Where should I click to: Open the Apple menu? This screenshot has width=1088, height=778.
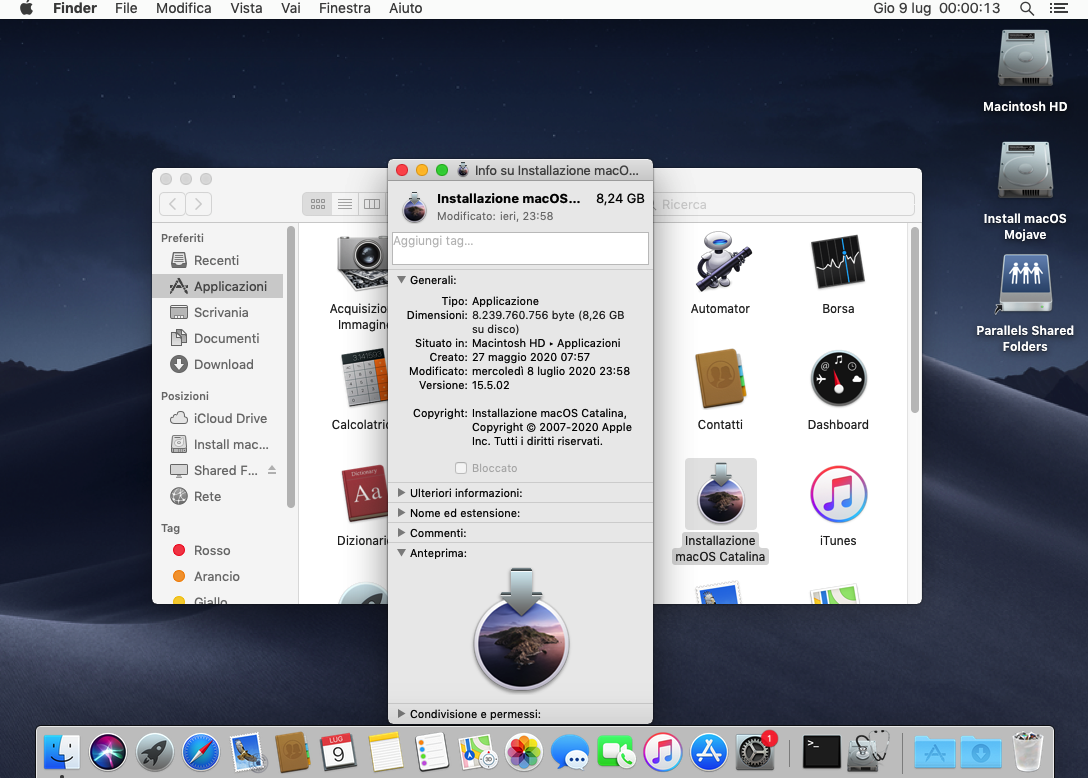[x=26, y=9]
